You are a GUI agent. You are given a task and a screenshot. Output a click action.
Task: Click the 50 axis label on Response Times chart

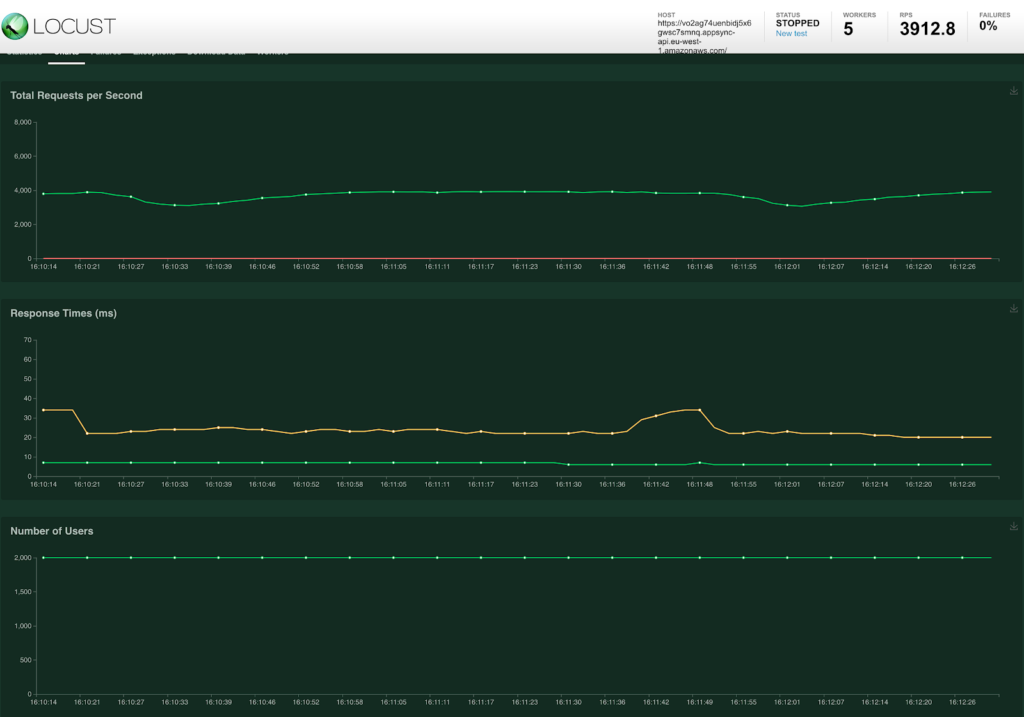[x=27, y=379]
